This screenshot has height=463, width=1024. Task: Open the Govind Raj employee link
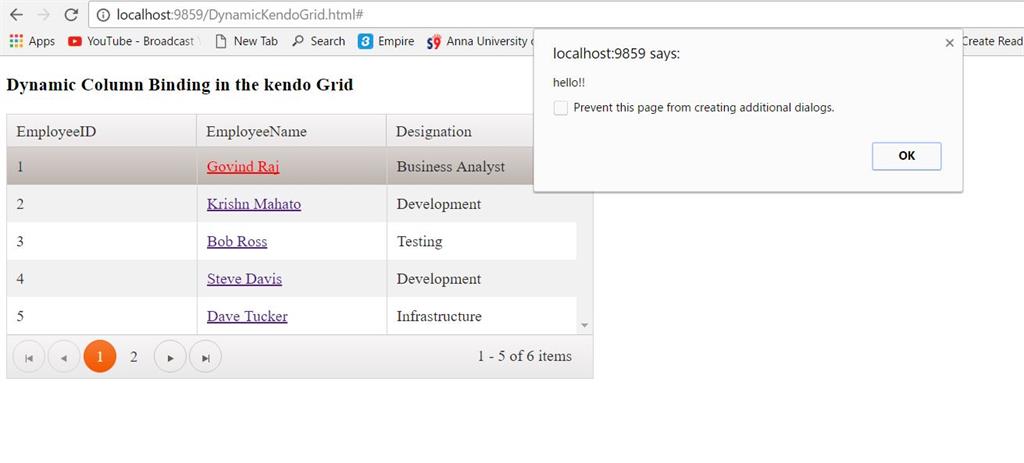pyautogui.click(x=243, y=167)
